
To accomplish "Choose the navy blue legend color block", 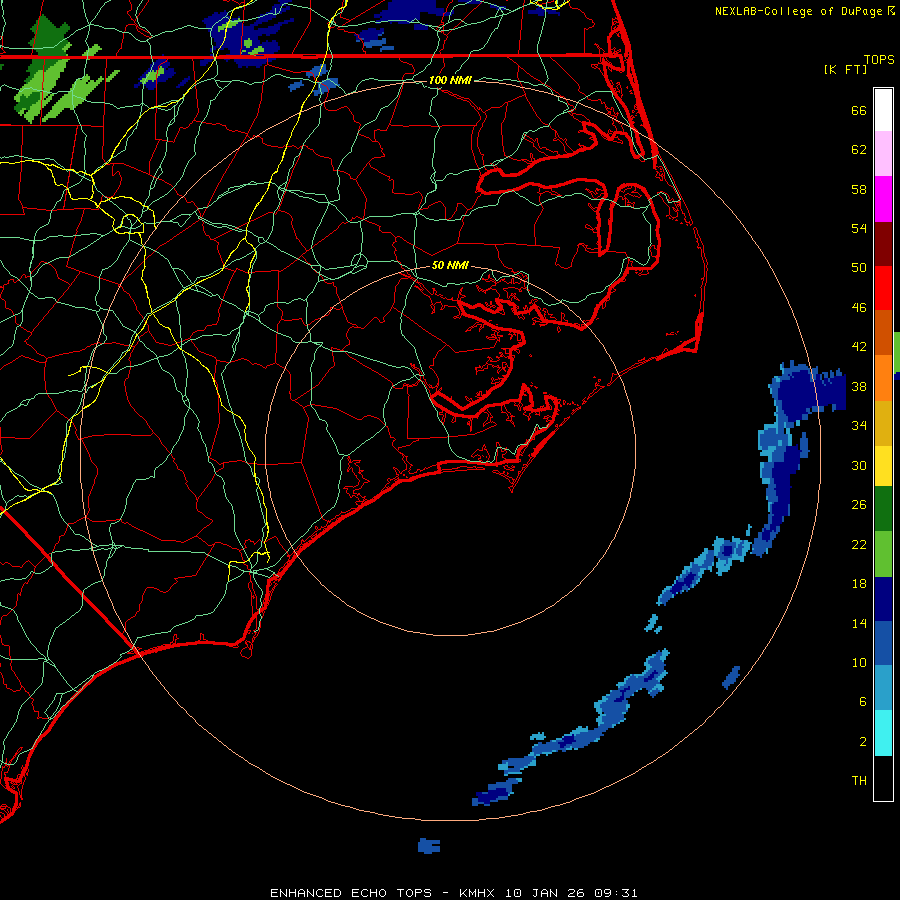I will tap(883, 599).
